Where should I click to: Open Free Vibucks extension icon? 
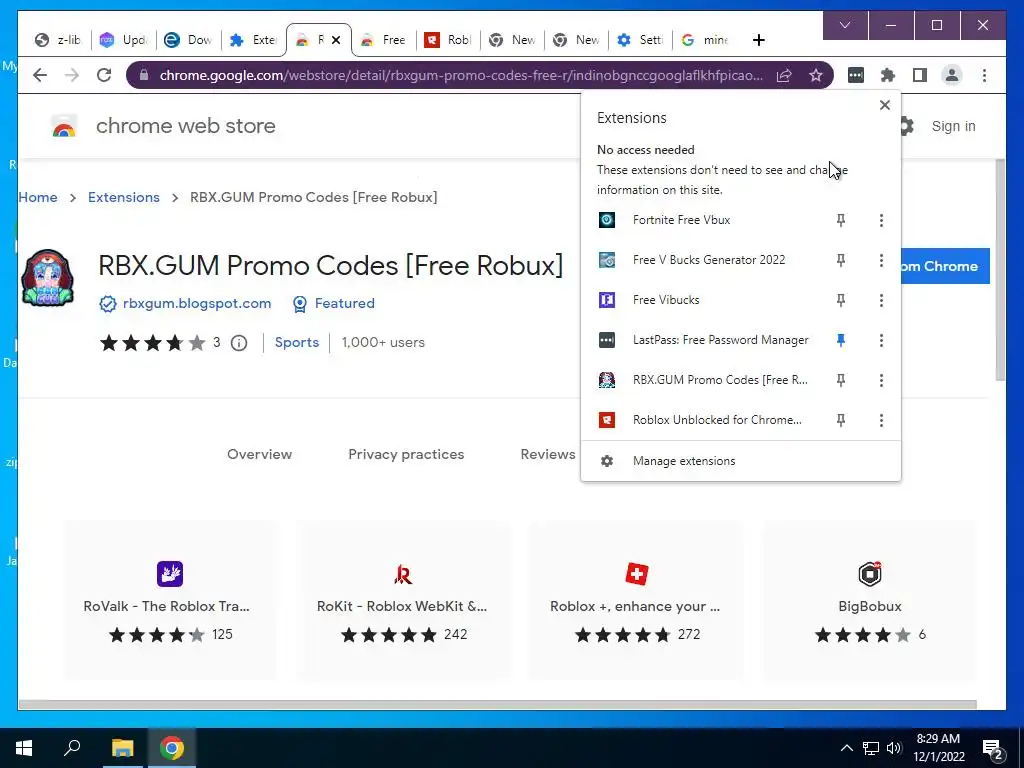tap(607, 300)
